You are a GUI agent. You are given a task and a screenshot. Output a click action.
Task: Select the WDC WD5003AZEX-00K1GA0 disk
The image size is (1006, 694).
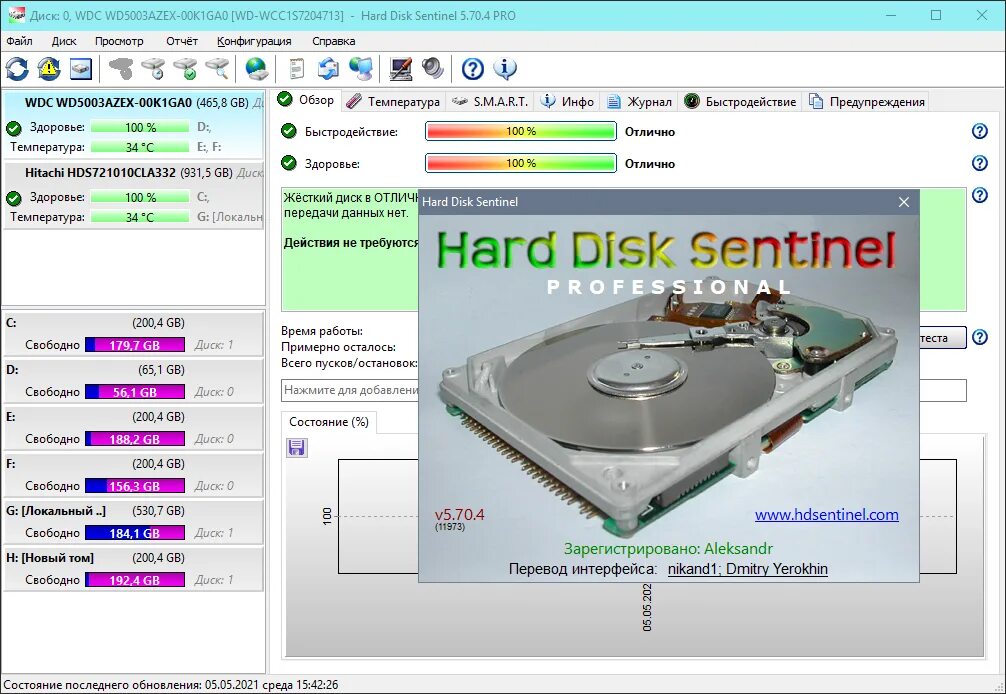133,124
